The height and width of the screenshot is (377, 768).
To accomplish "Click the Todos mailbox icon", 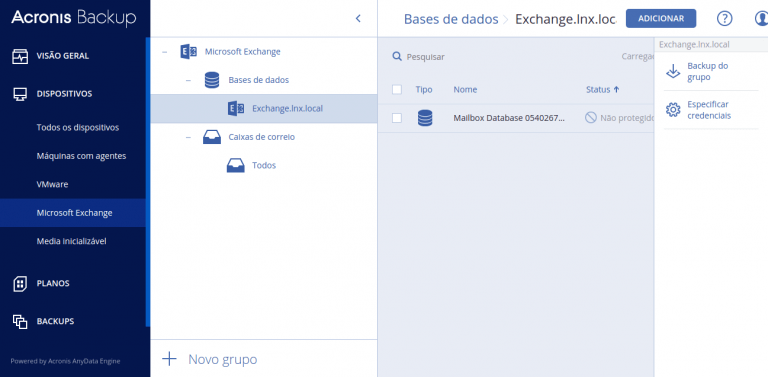I will pos(236,165).
